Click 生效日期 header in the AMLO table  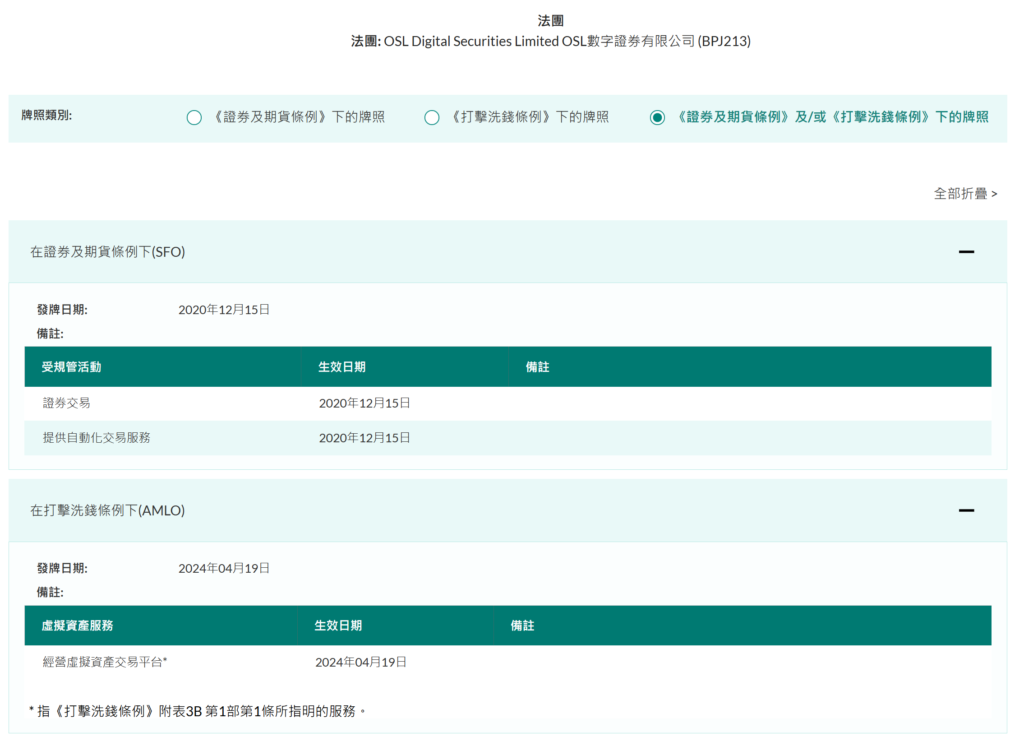tap(338, 625)
